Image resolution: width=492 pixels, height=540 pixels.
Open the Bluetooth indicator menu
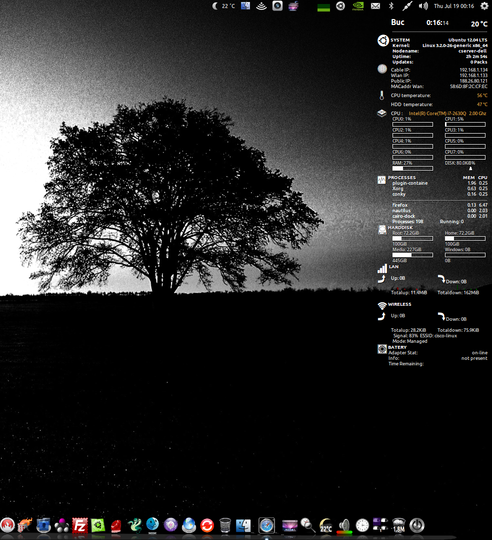391,6
